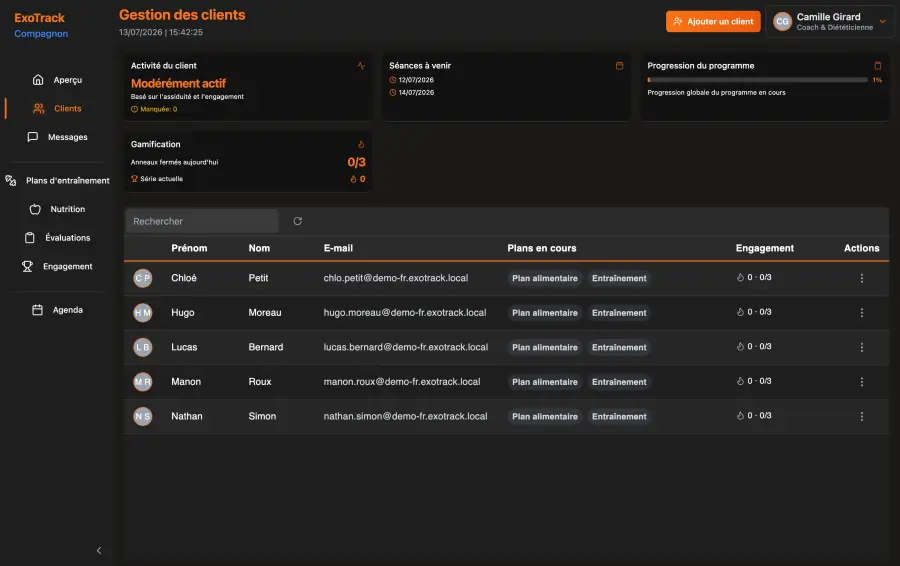Sort by the Nom column header
This screenshot has width=900, height=566.
[259, 248]
